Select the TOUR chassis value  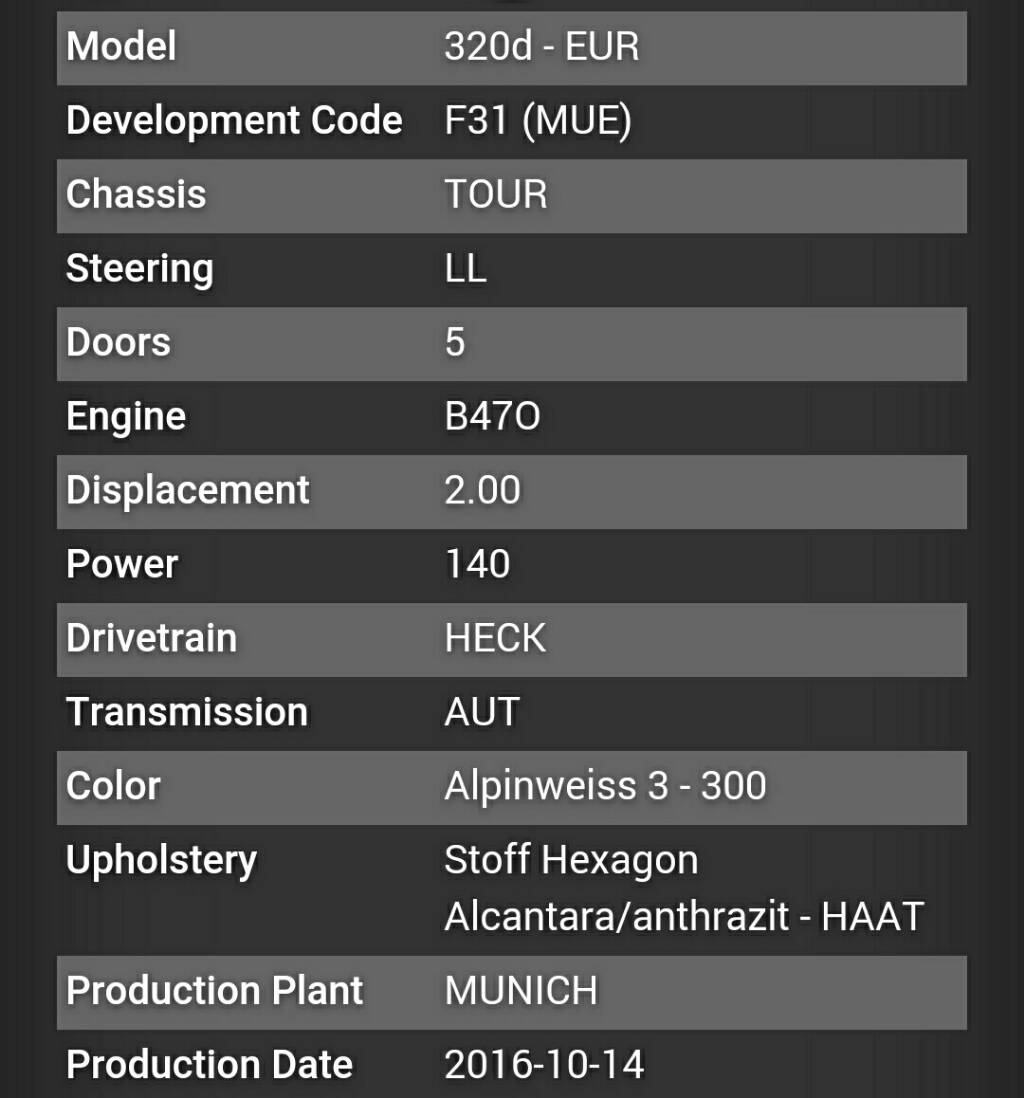496,195
